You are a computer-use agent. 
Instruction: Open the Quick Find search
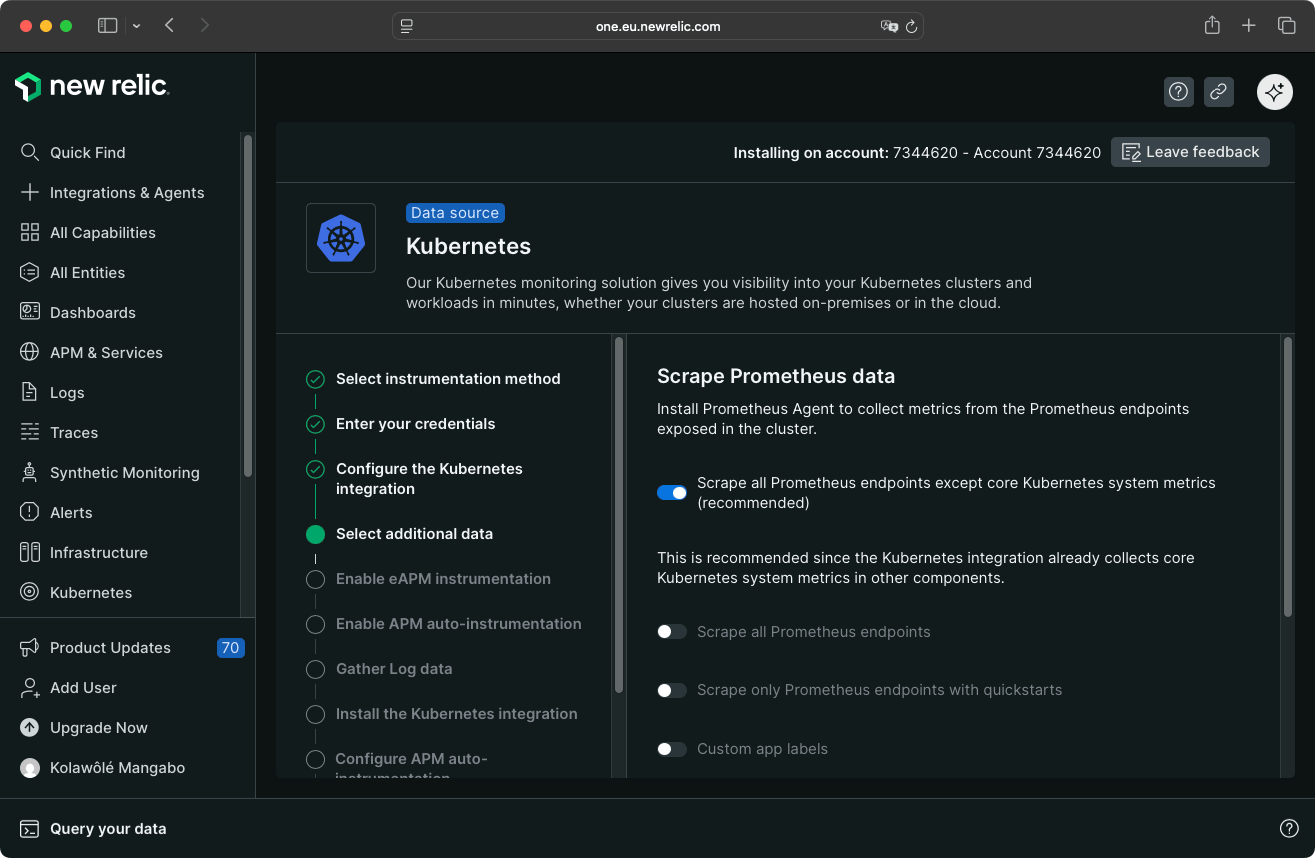(88, 152)
